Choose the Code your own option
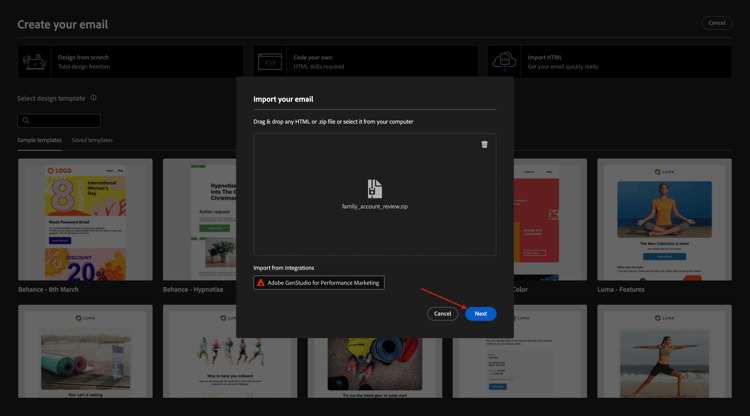The height and width of the screenshot is (416, 750). click(x=365, y=62)
